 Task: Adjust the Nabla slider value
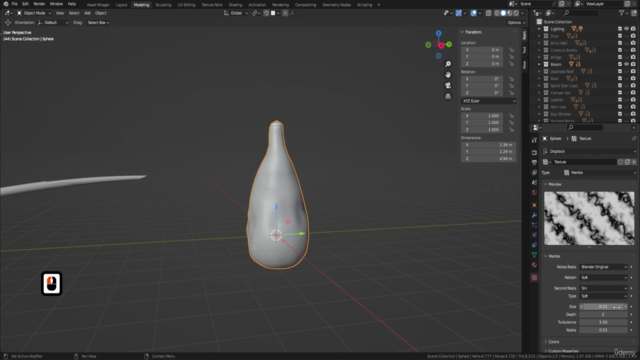(604, 330)
